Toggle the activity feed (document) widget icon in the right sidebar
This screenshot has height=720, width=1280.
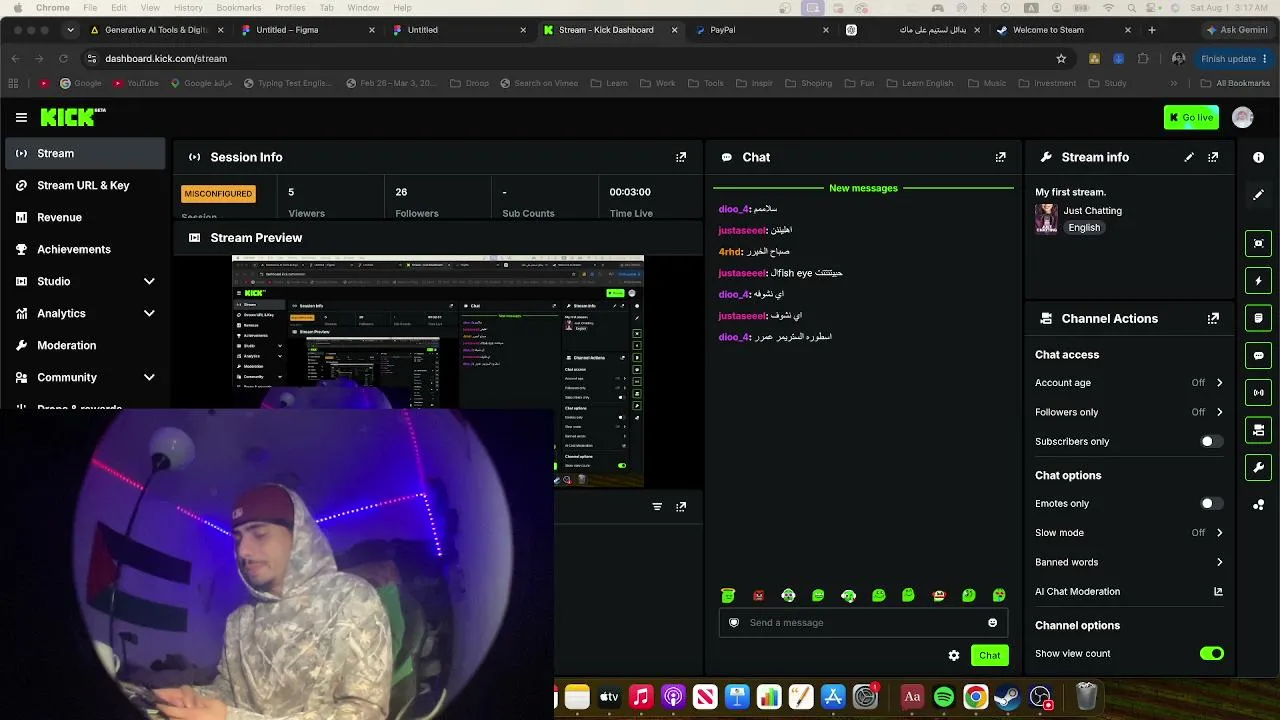[1258, 318]
